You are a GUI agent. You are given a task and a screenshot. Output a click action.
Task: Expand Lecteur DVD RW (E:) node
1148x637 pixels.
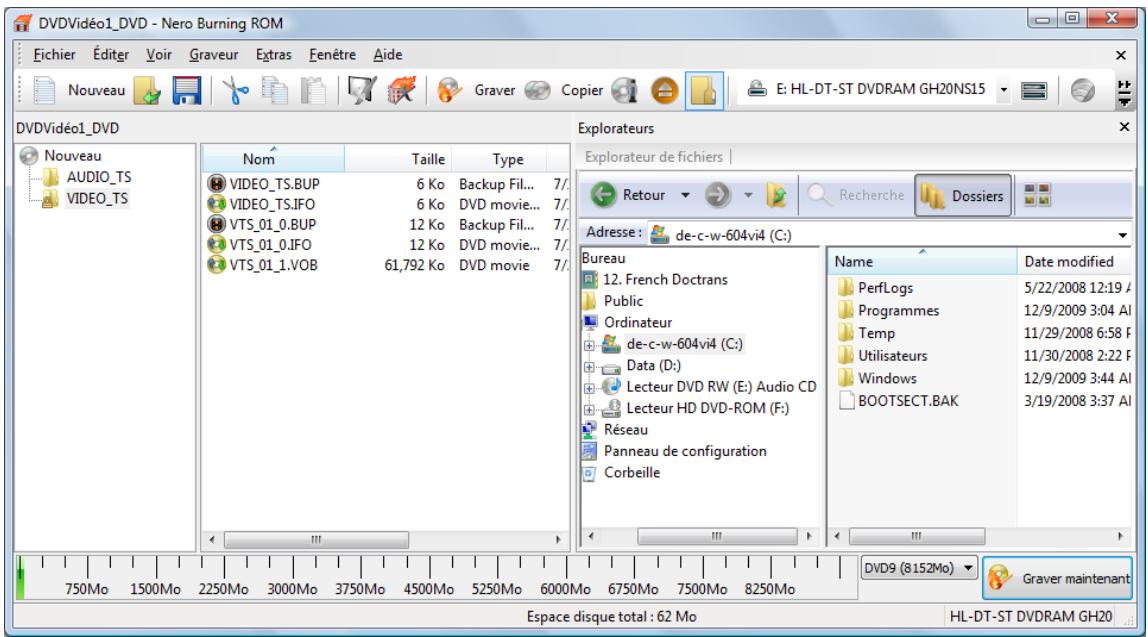coord(589,388)
